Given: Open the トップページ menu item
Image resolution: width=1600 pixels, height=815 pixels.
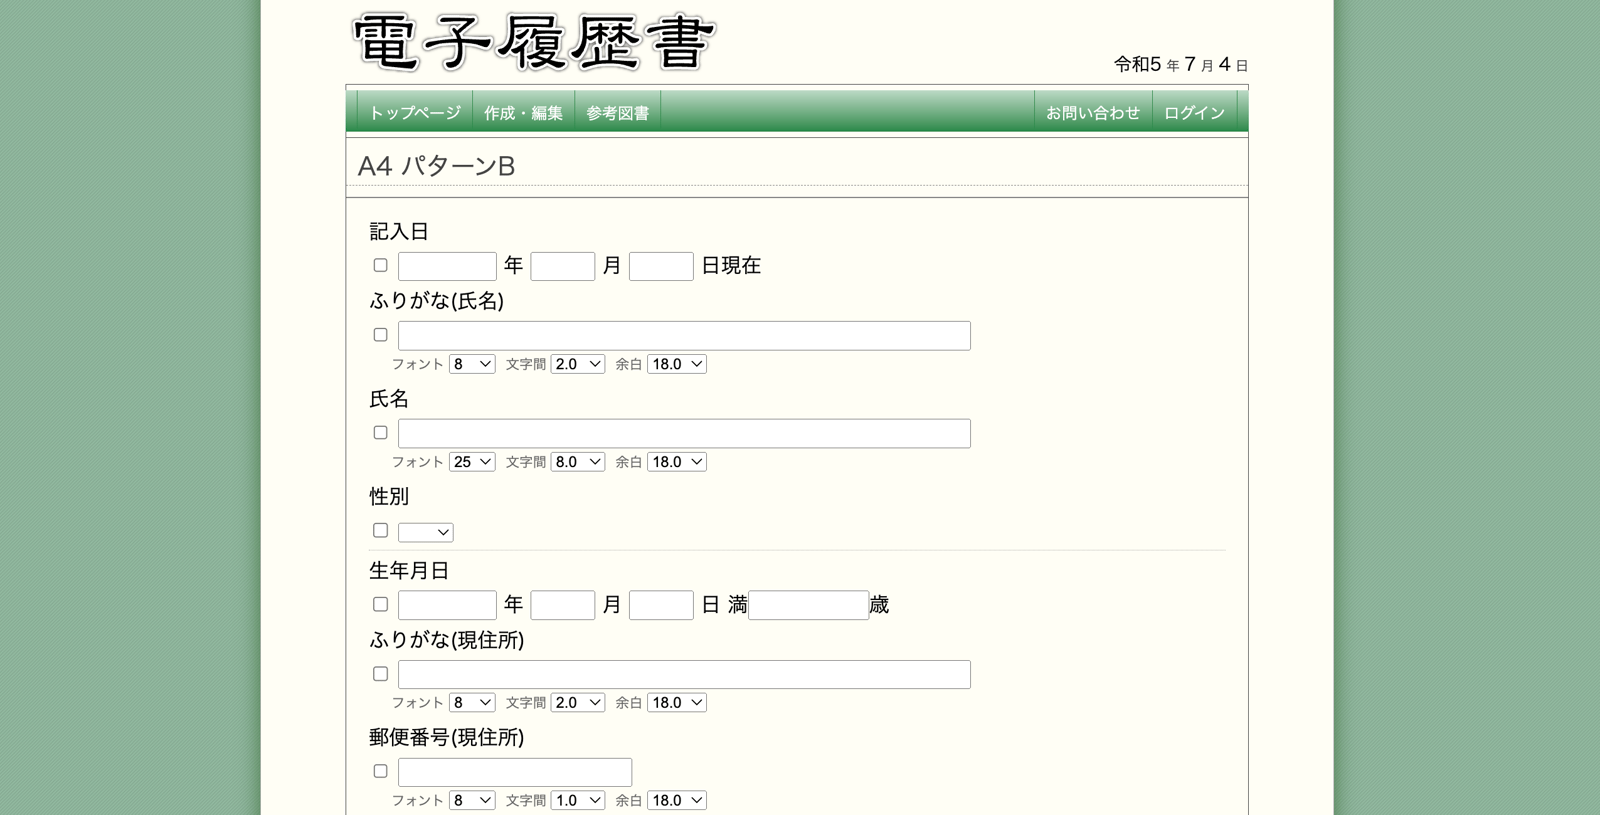Looking at the screenshot, I should (x=415, y=112).
